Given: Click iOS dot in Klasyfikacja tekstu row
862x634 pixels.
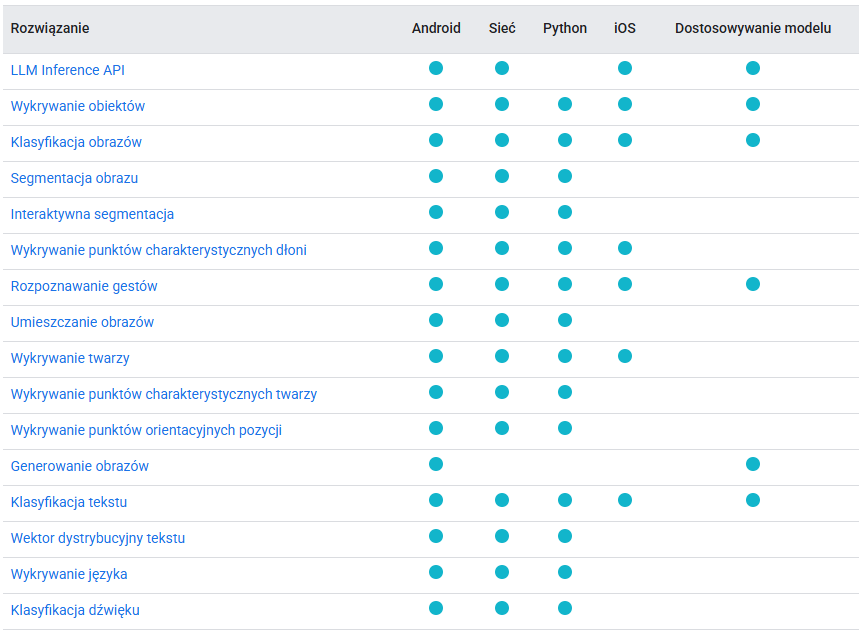Looking at the screenshot, I should click(625, 500).
